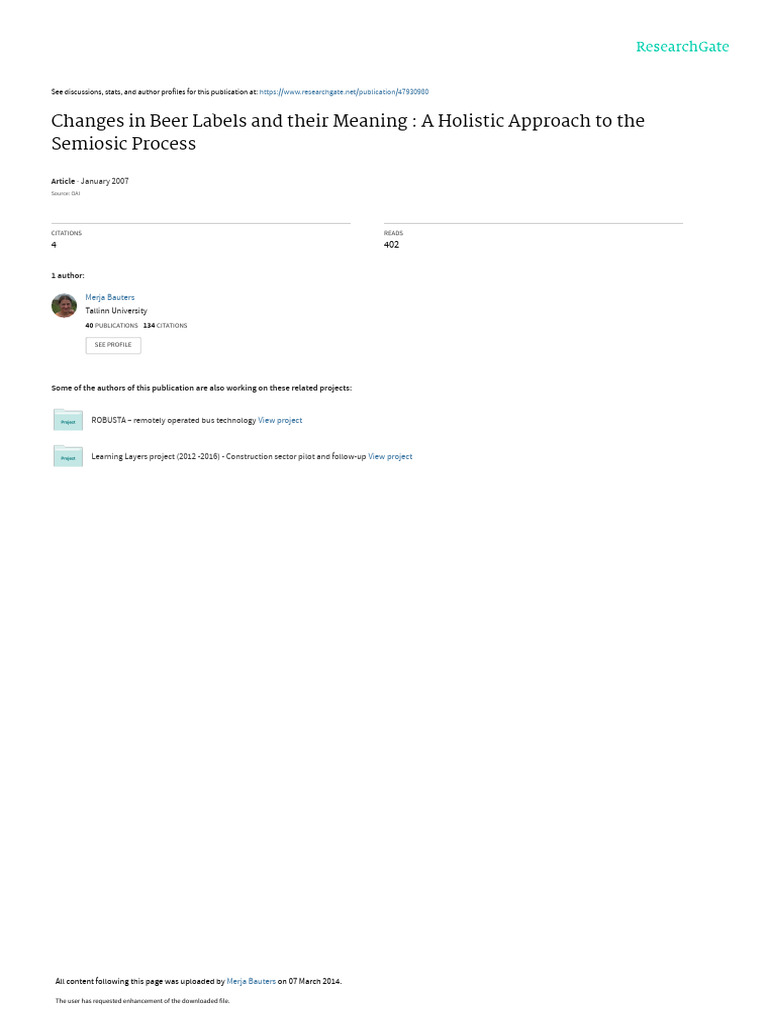The height and width of the screenshot is (1024, 768).
Task: Click the Article January 2007 label
Action: pos(90,182)
